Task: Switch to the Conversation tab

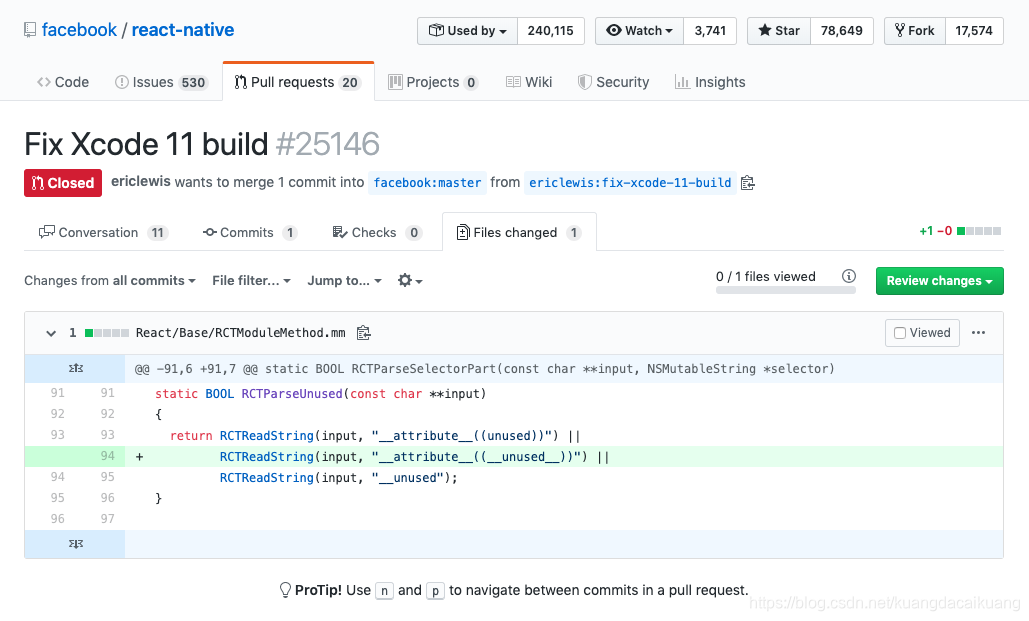Action: pyautogui.click(x=103, y=232)
